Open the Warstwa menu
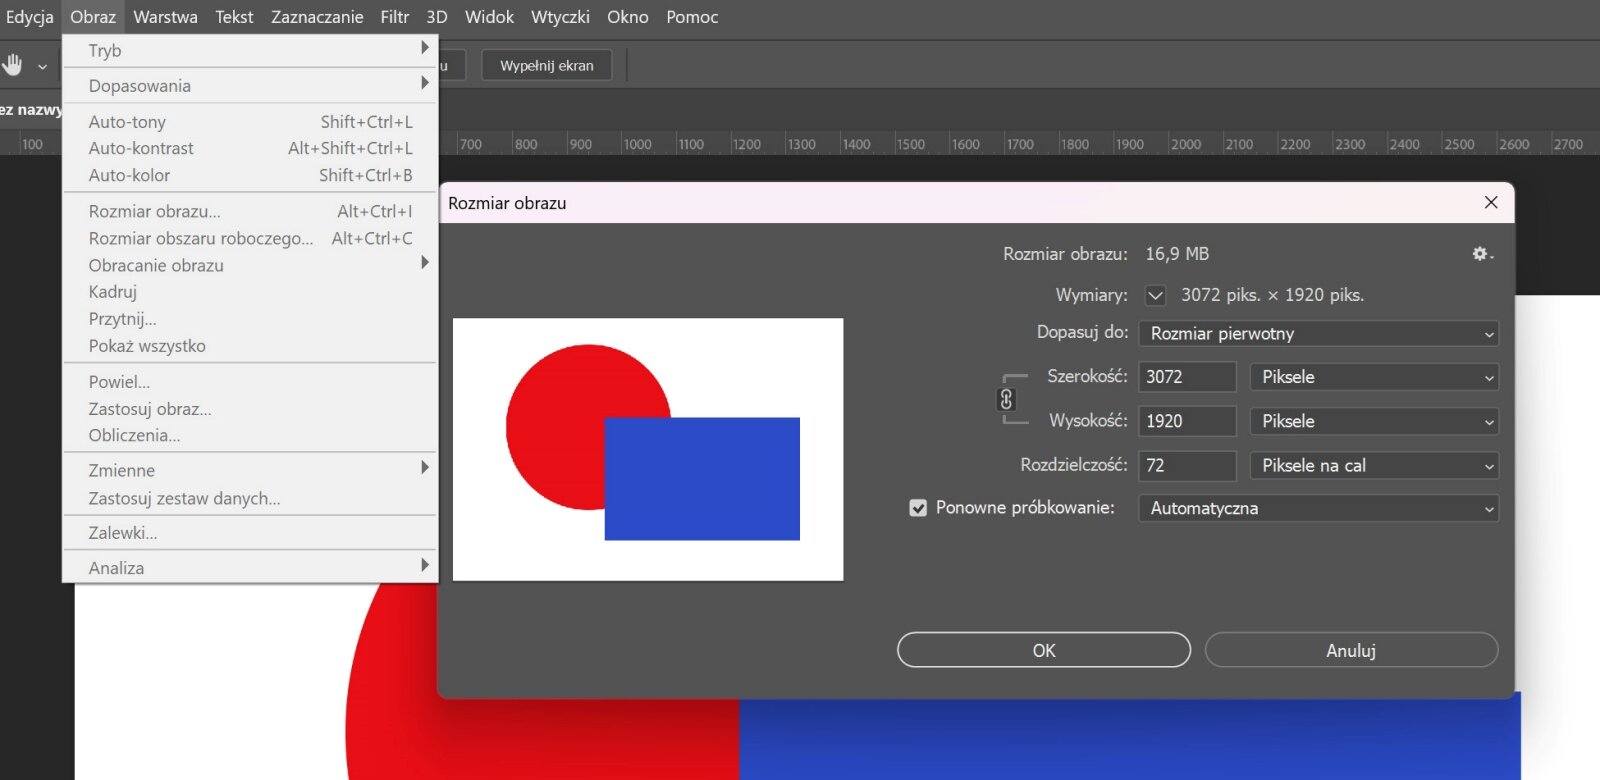 (165, 17)
